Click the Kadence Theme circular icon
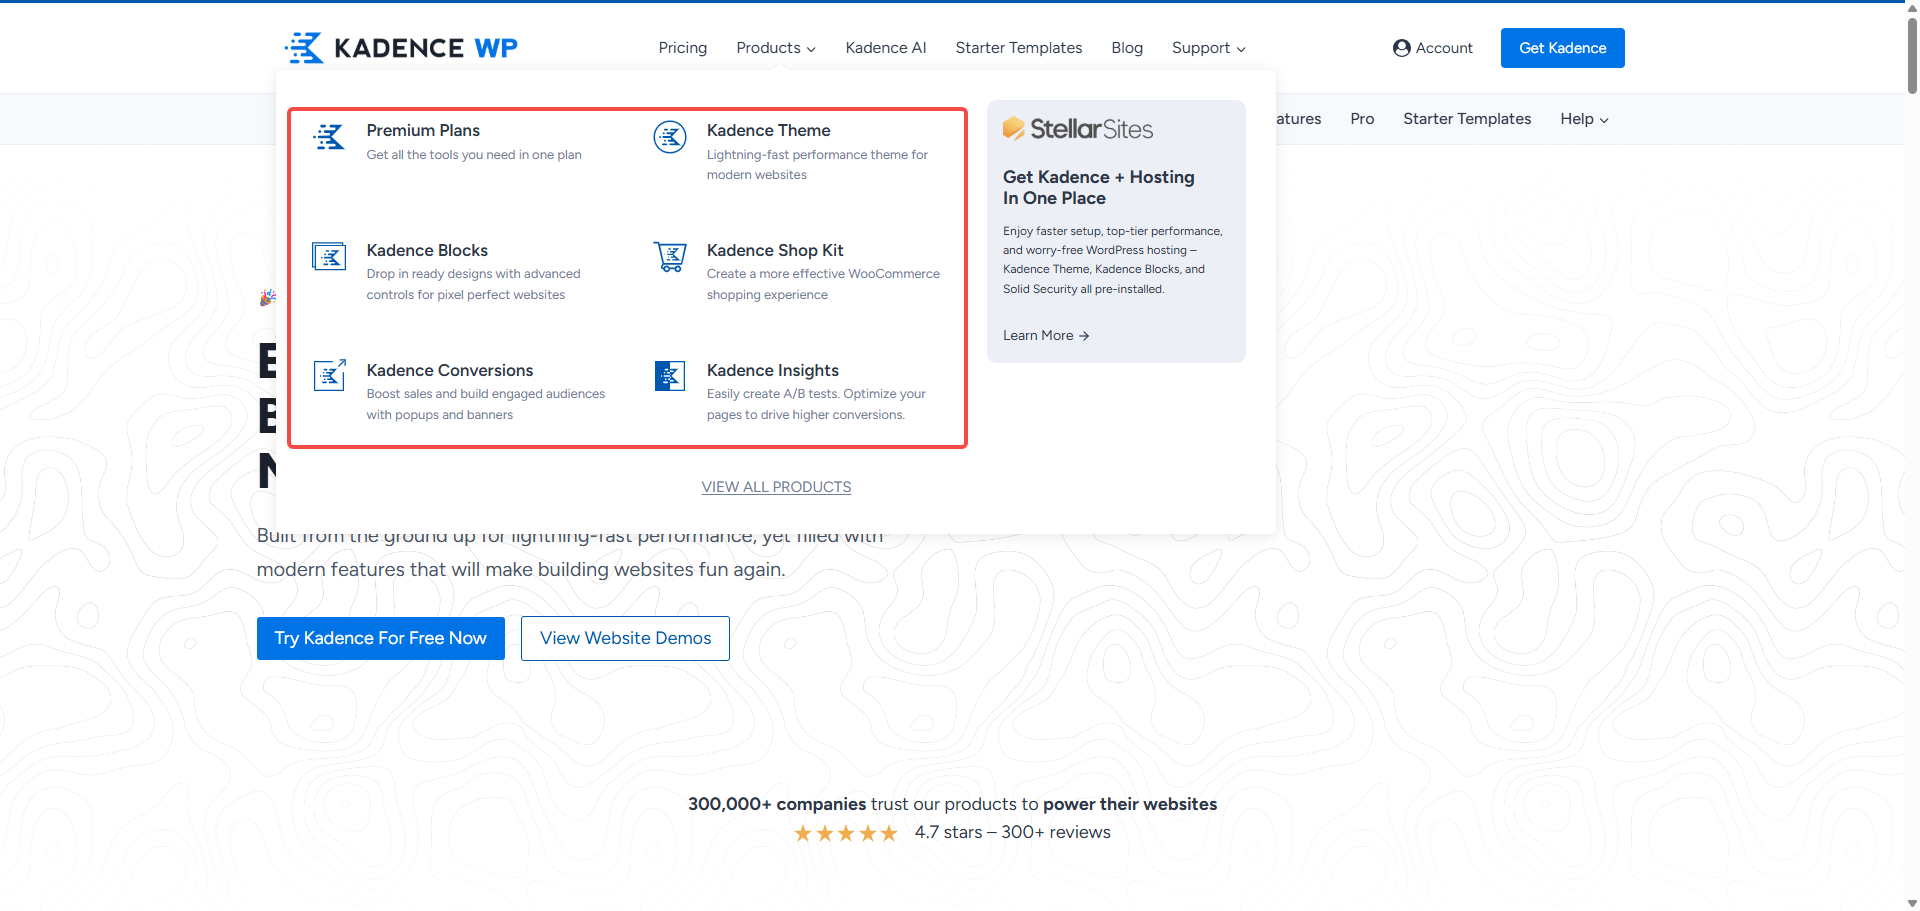 [669, 137]
